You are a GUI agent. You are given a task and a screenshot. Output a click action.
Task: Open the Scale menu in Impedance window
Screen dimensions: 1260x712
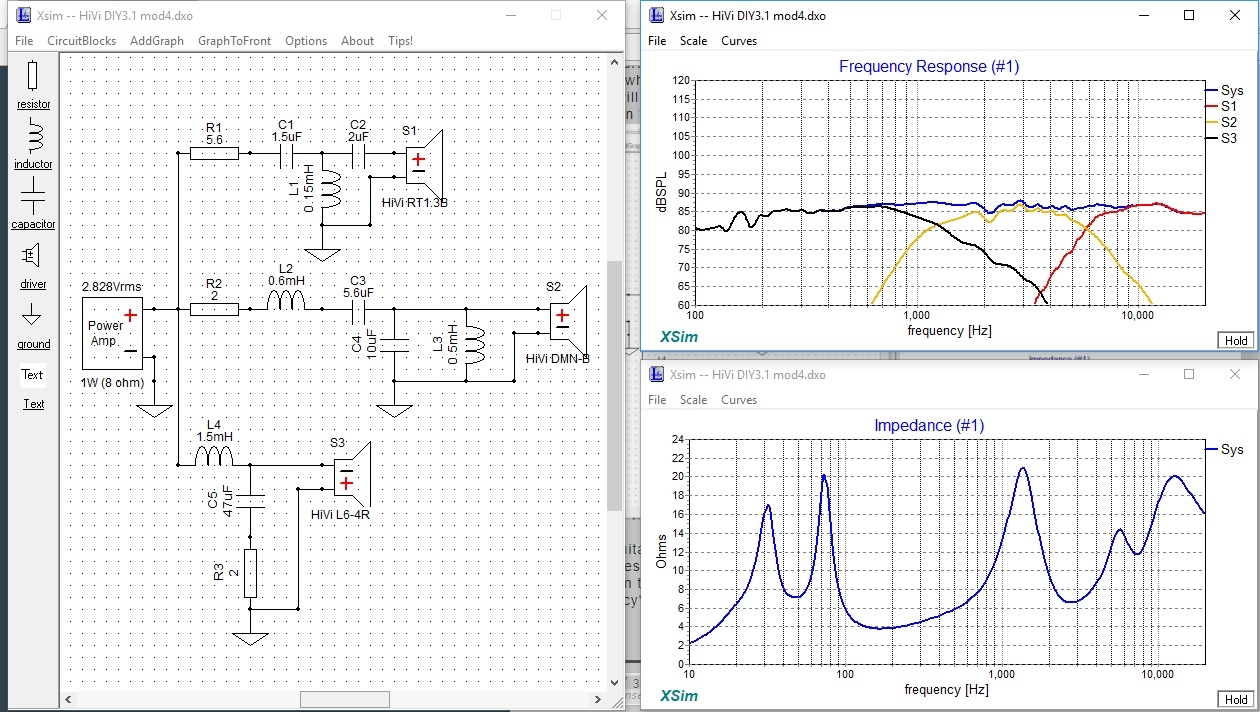[693, 400]
